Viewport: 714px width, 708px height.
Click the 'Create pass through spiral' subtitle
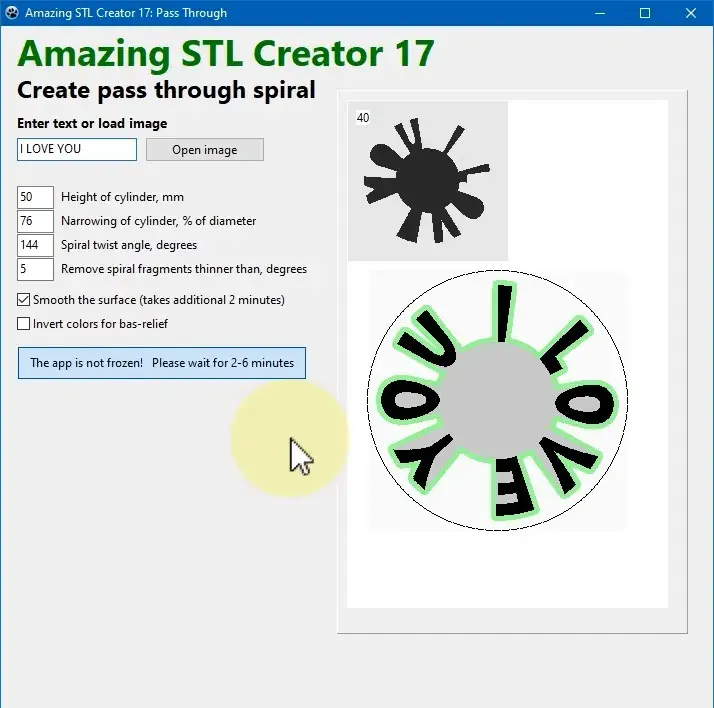[166, 90]
